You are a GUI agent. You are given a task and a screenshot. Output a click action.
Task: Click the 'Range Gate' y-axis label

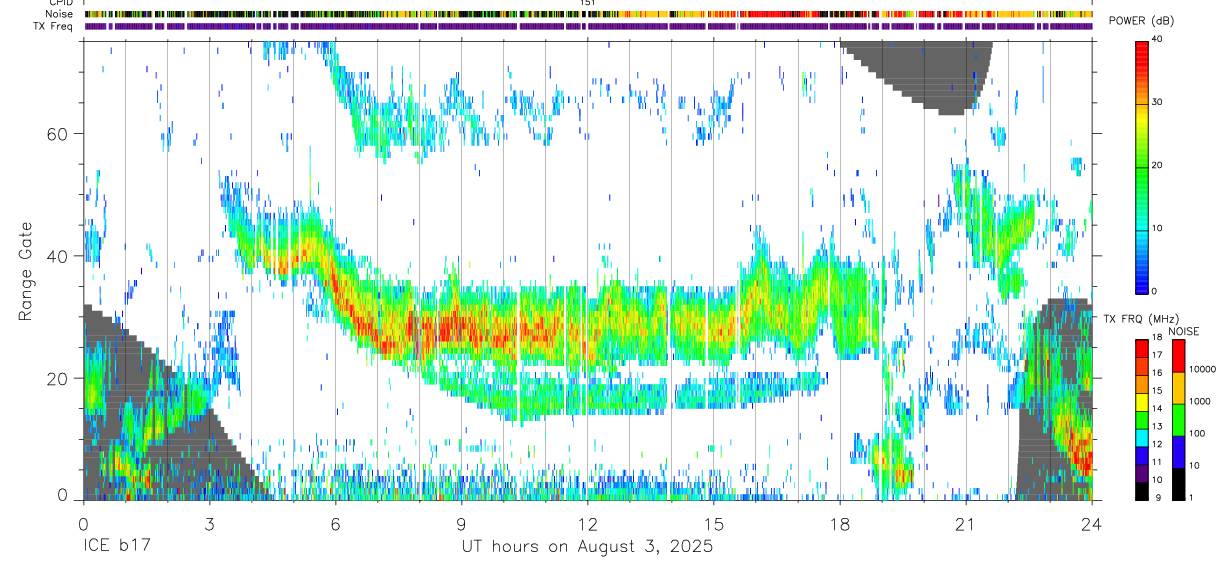(x=25, y=271)
